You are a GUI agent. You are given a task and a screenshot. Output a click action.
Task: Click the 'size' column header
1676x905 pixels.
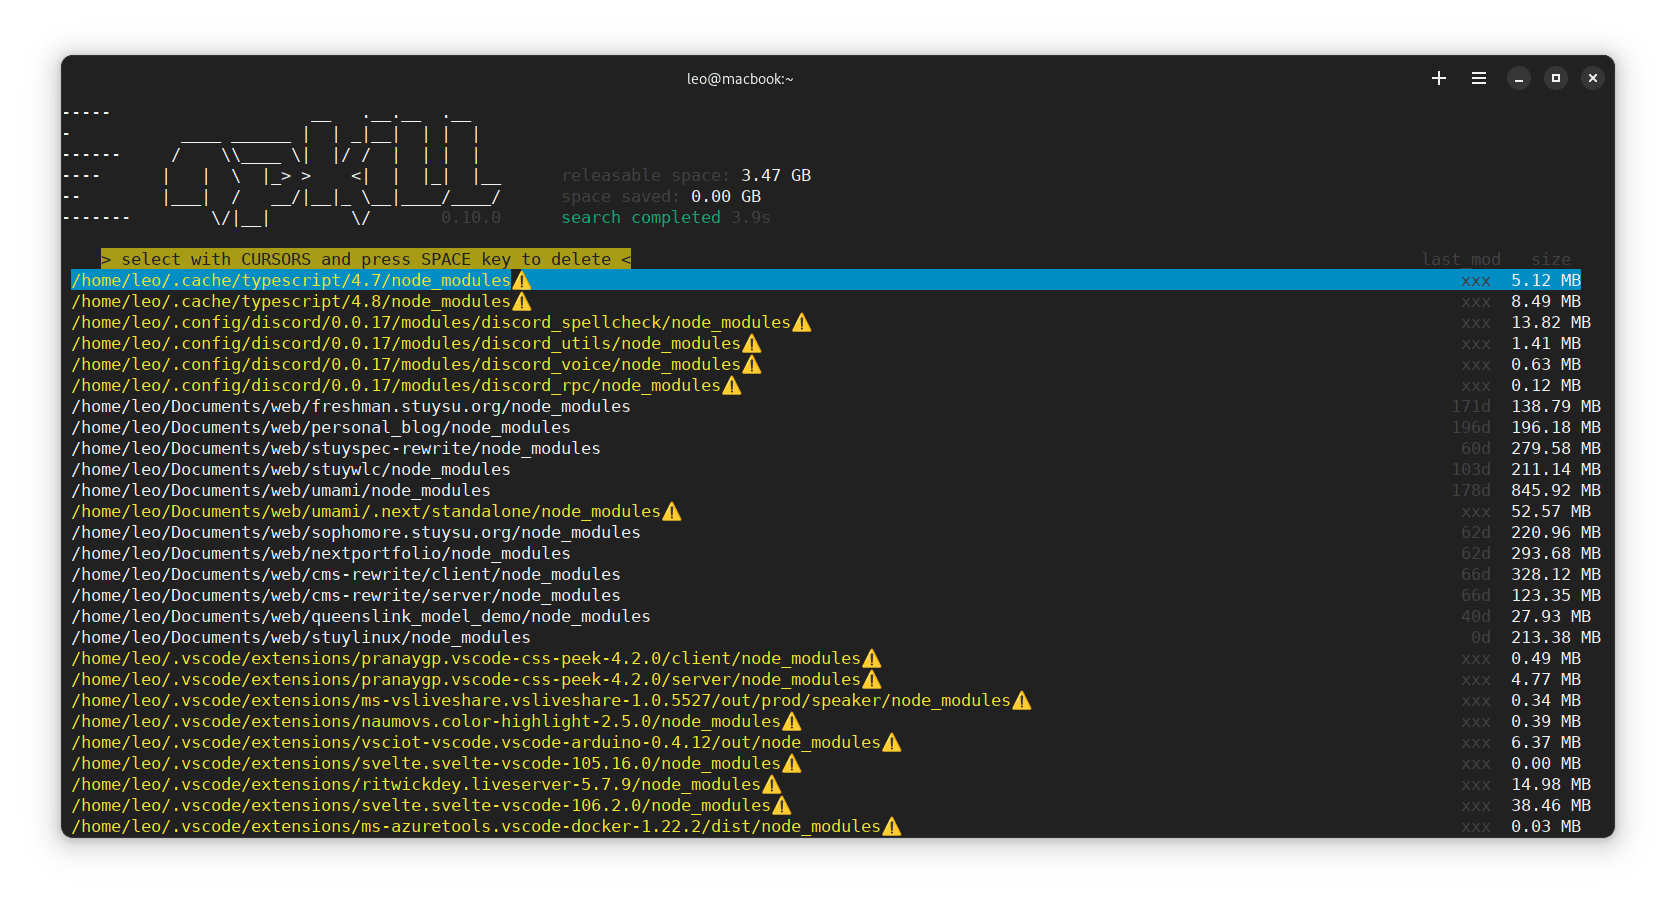(1551, 260)
